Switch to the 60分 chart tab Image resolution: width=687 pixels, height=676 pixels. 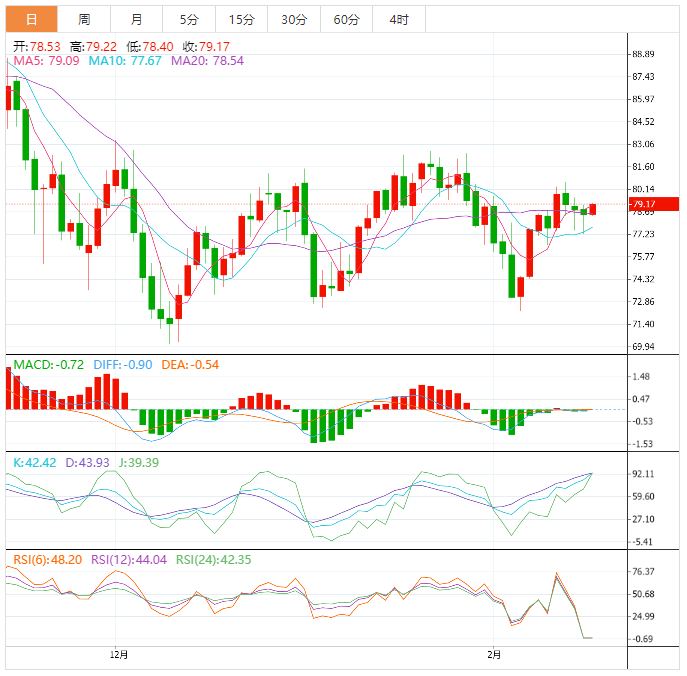point(346,19)
